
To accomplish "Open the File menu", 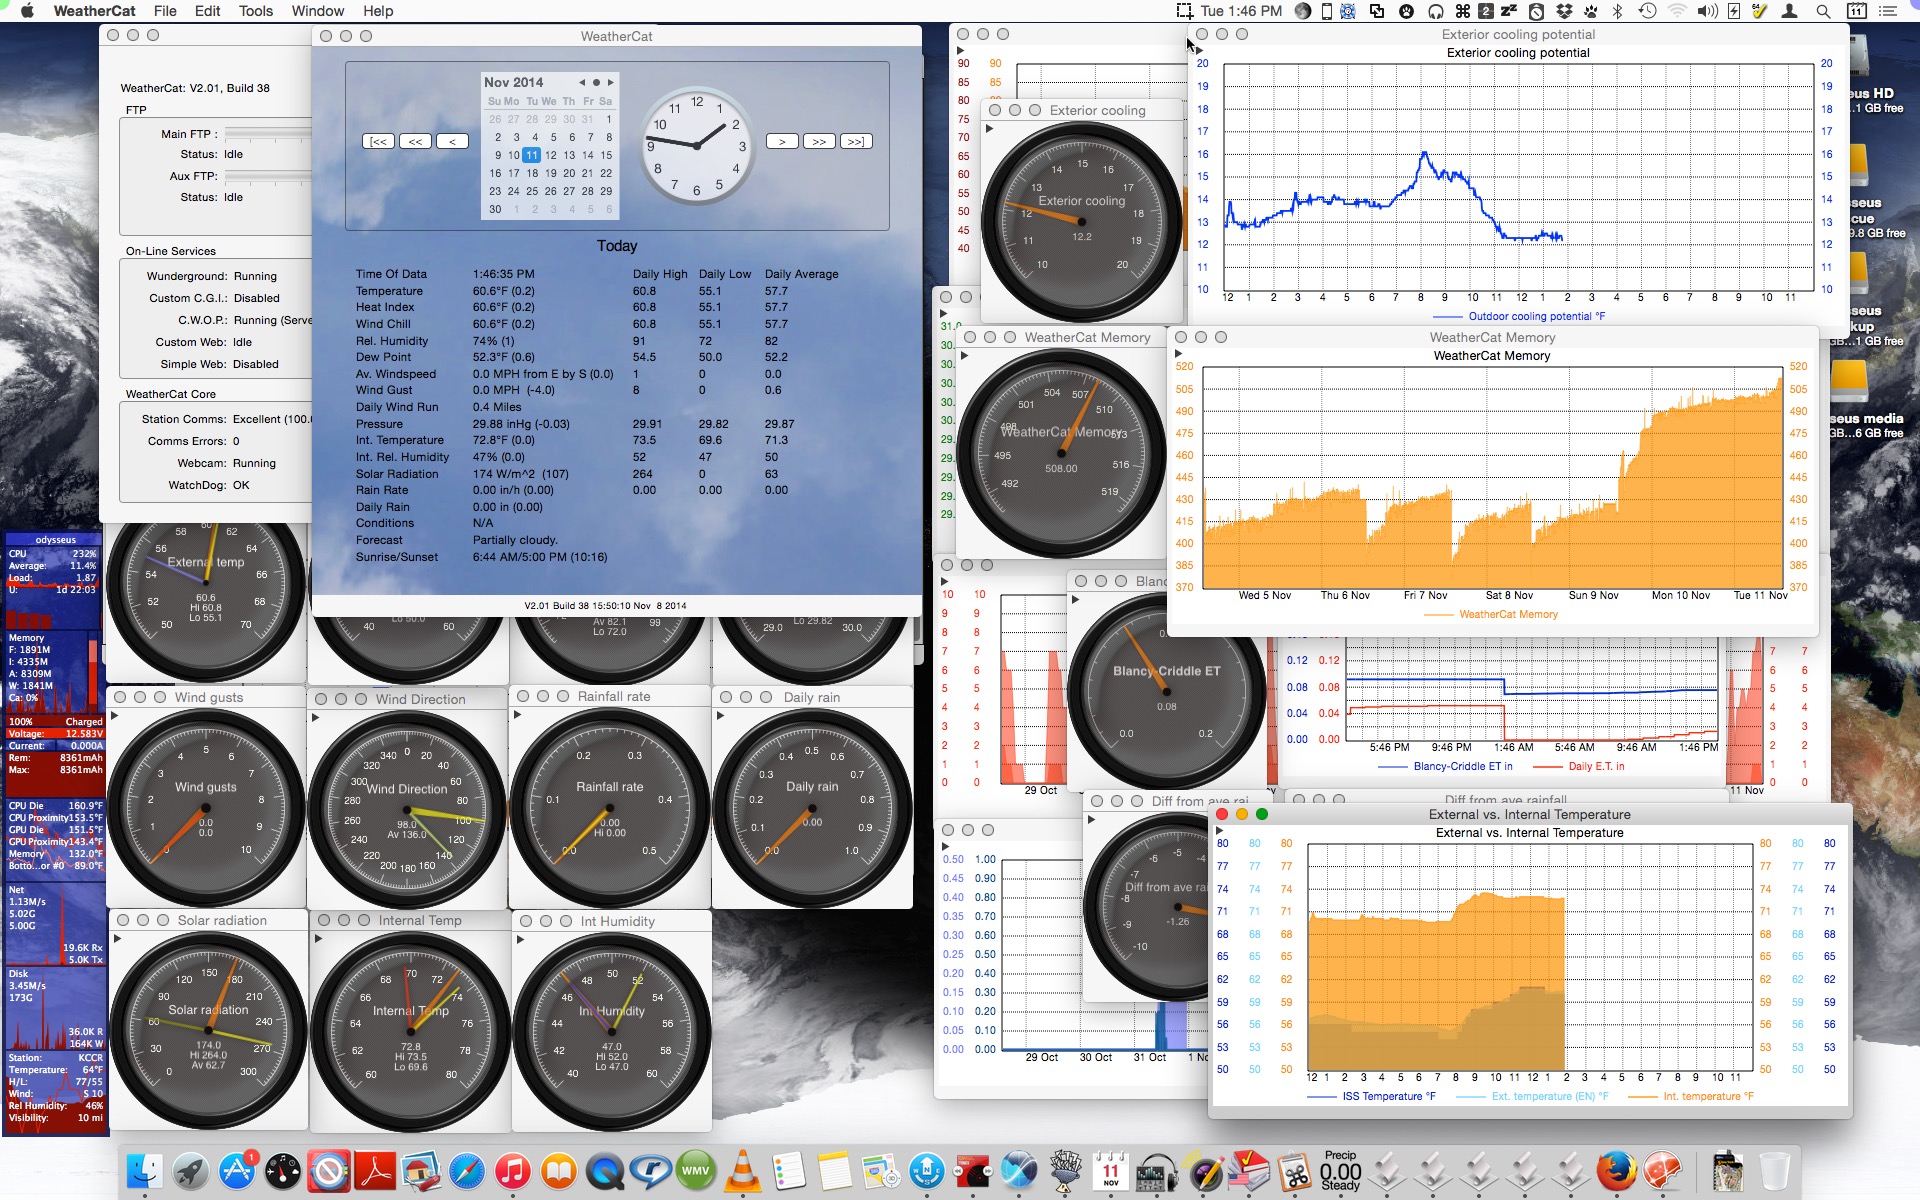I will click(165, 11).
